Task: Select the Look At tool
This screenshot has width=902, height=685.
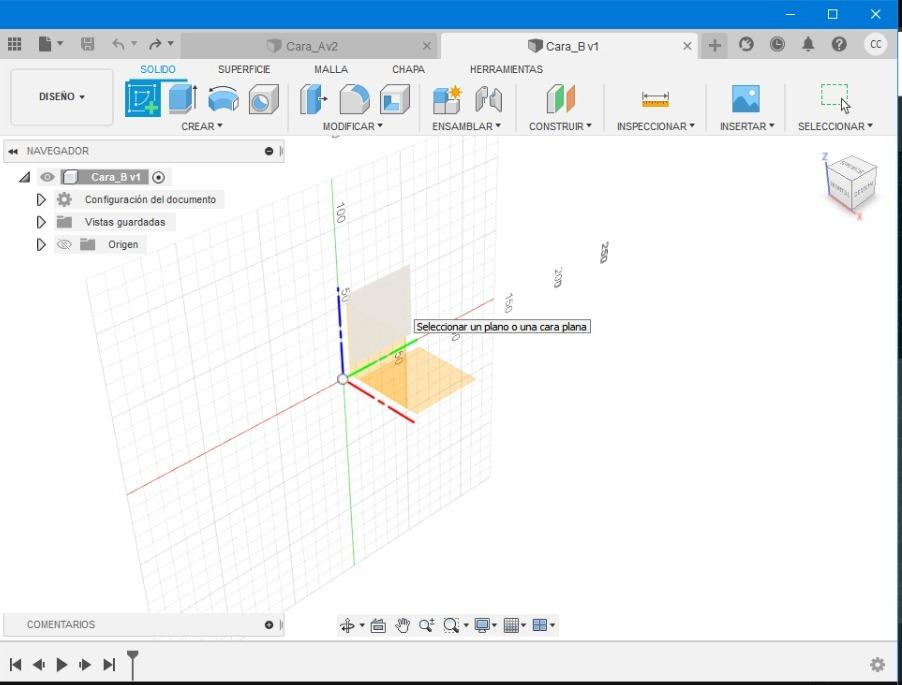Action: click(378, 625)
